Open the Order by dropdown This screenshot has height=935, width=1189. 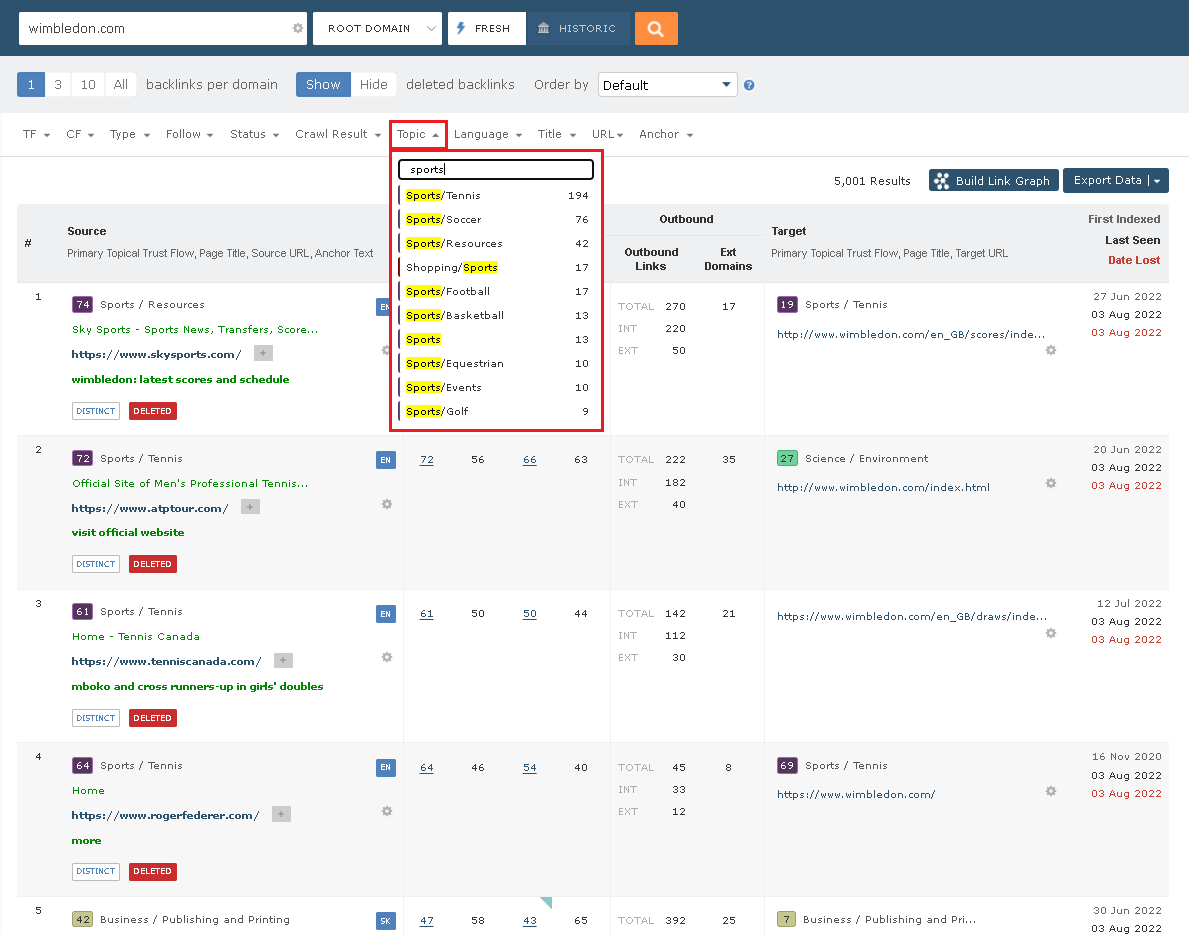click(x=667, y=84)
